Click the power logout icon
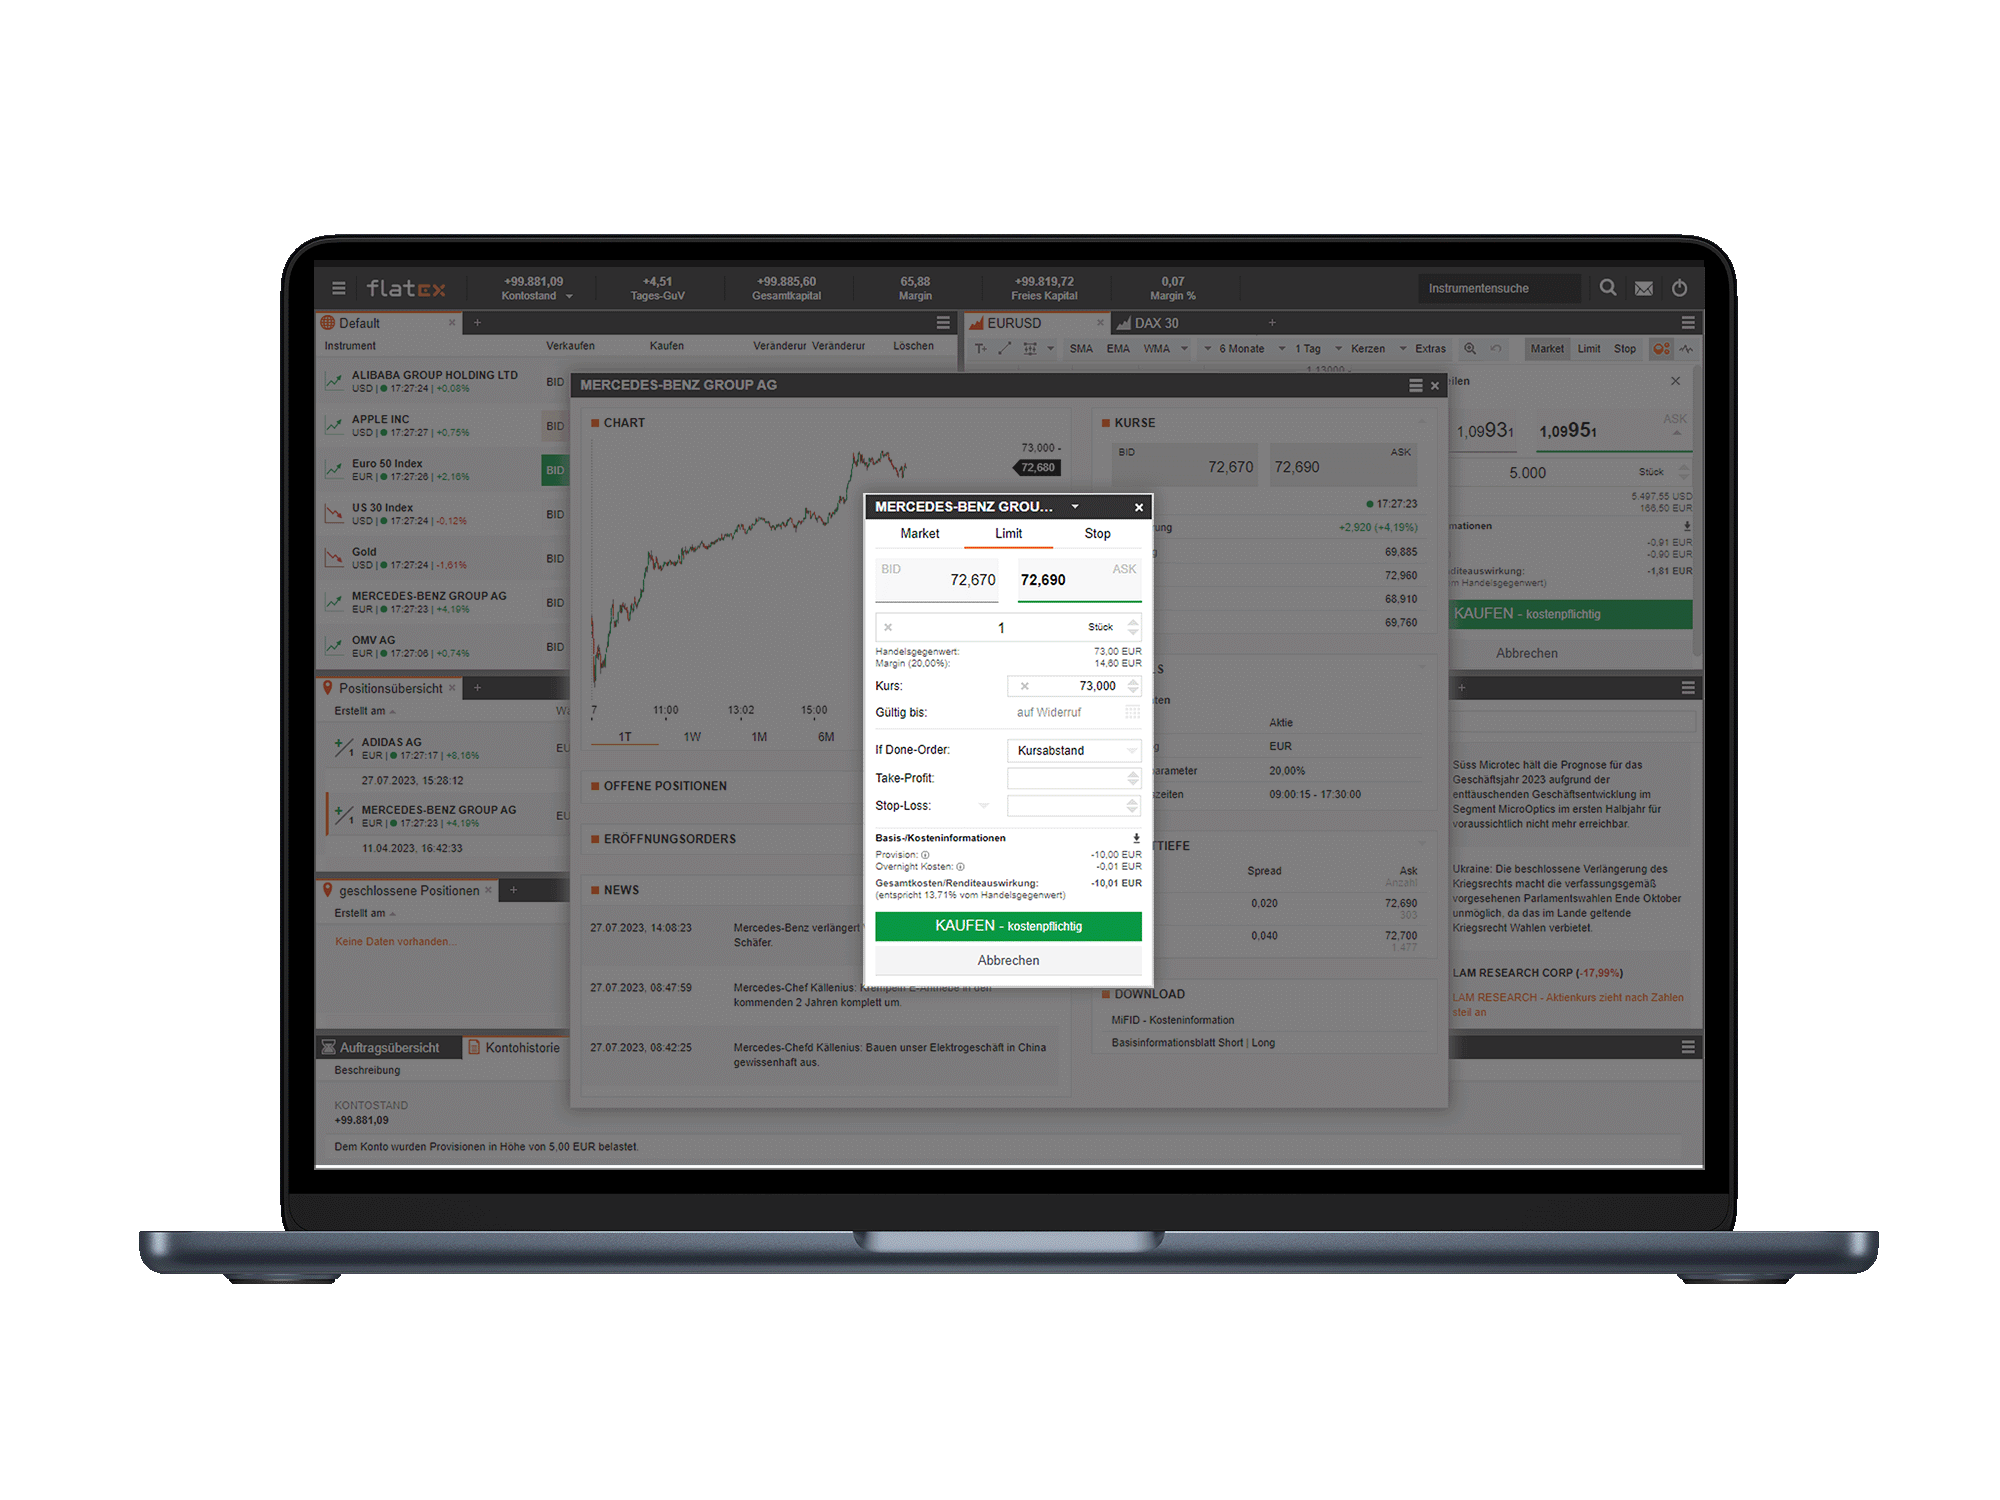 pyautogui.click(x=1680, y=288)
